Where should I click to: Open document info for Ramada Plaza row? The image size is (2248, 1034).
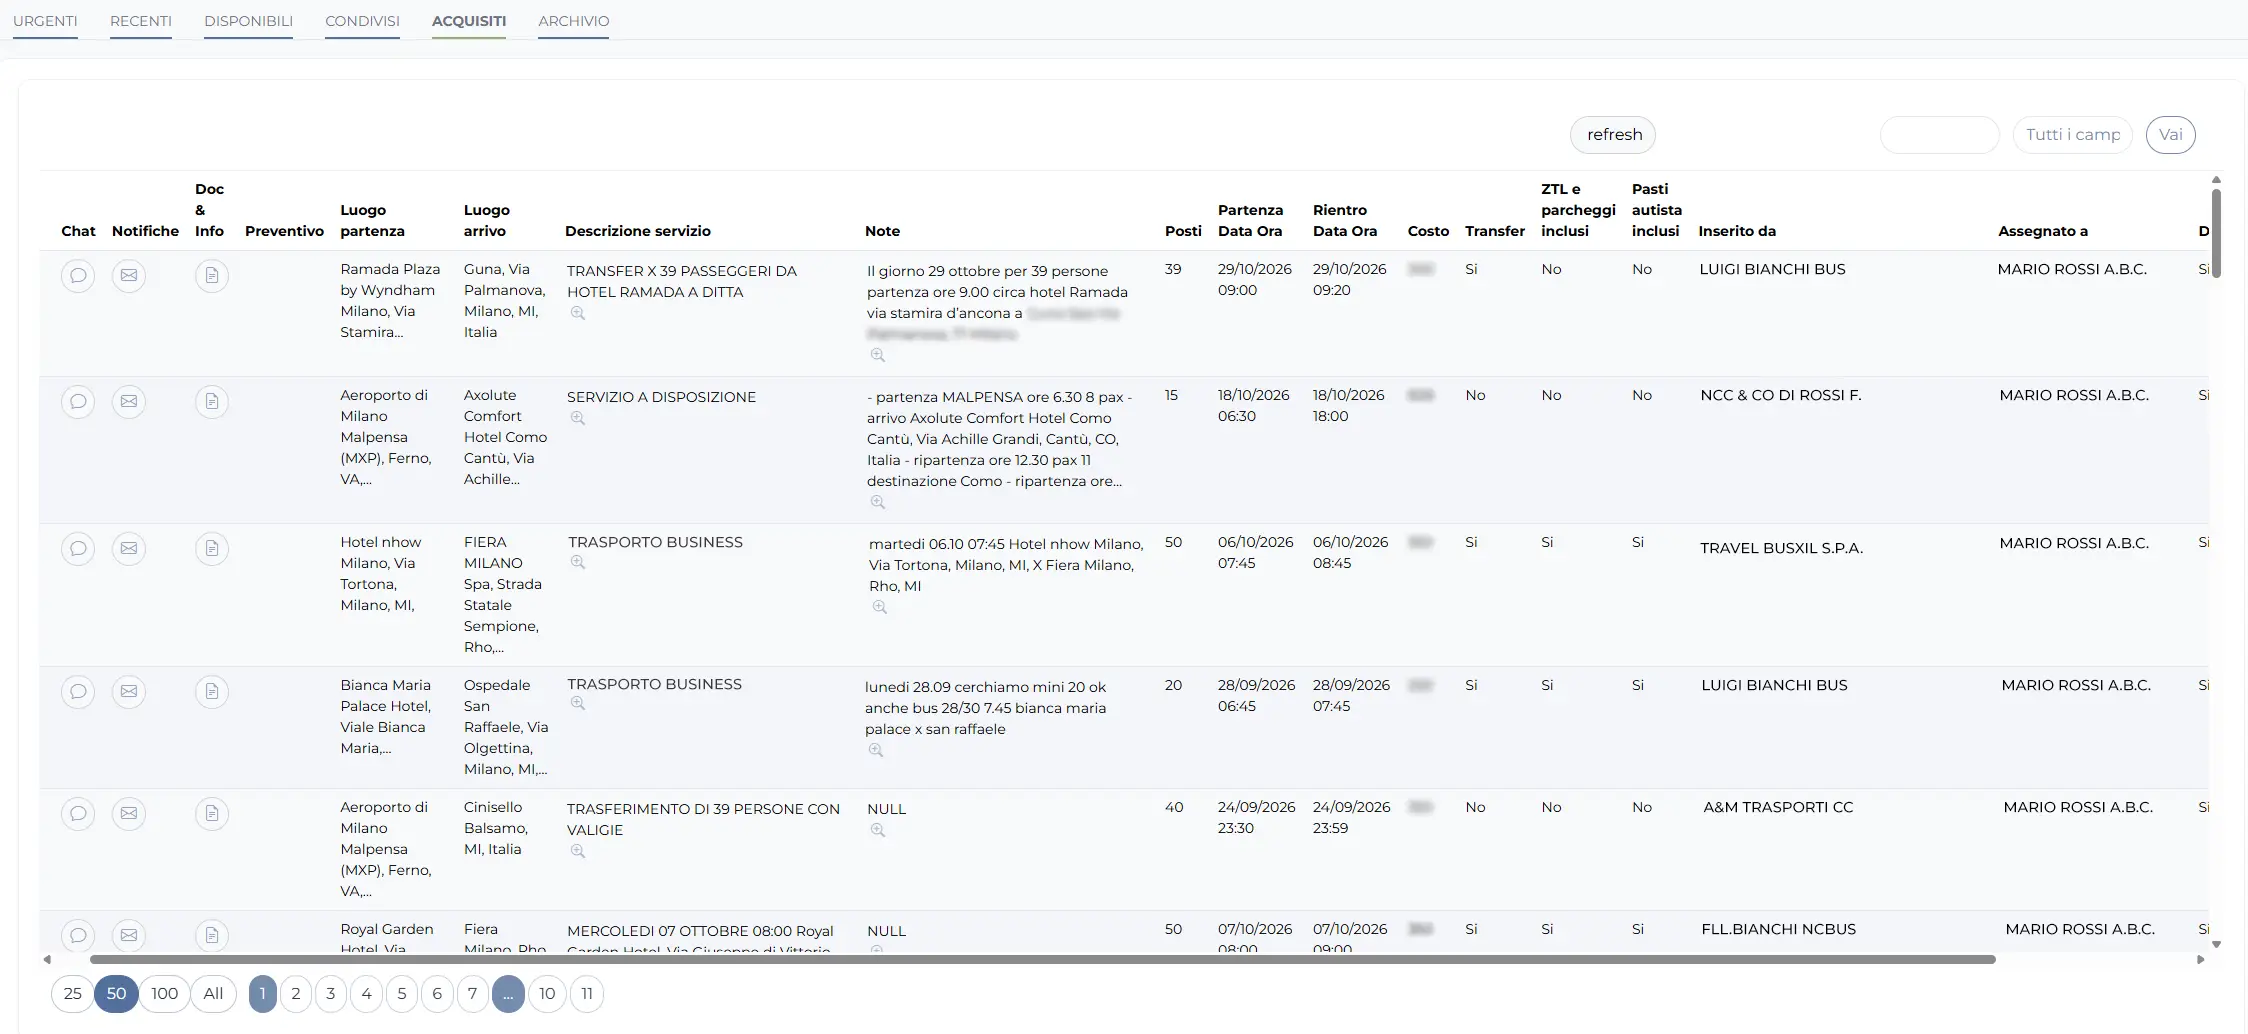[212, 275]
